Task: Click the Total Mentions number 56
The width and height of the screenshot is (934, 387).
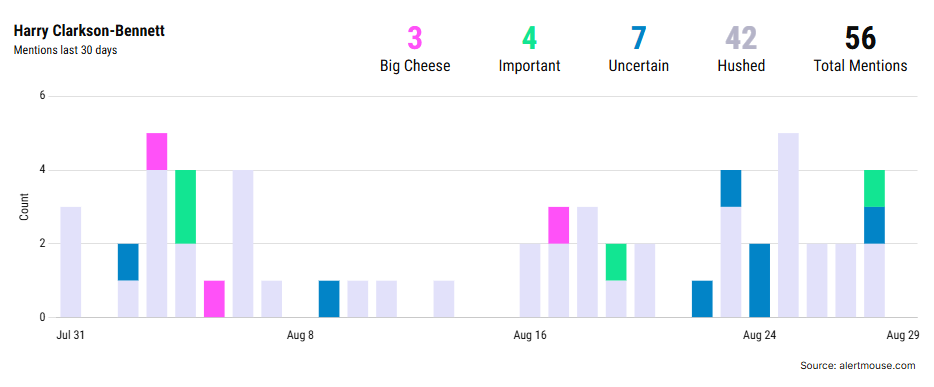Action: tap(860, 39)
